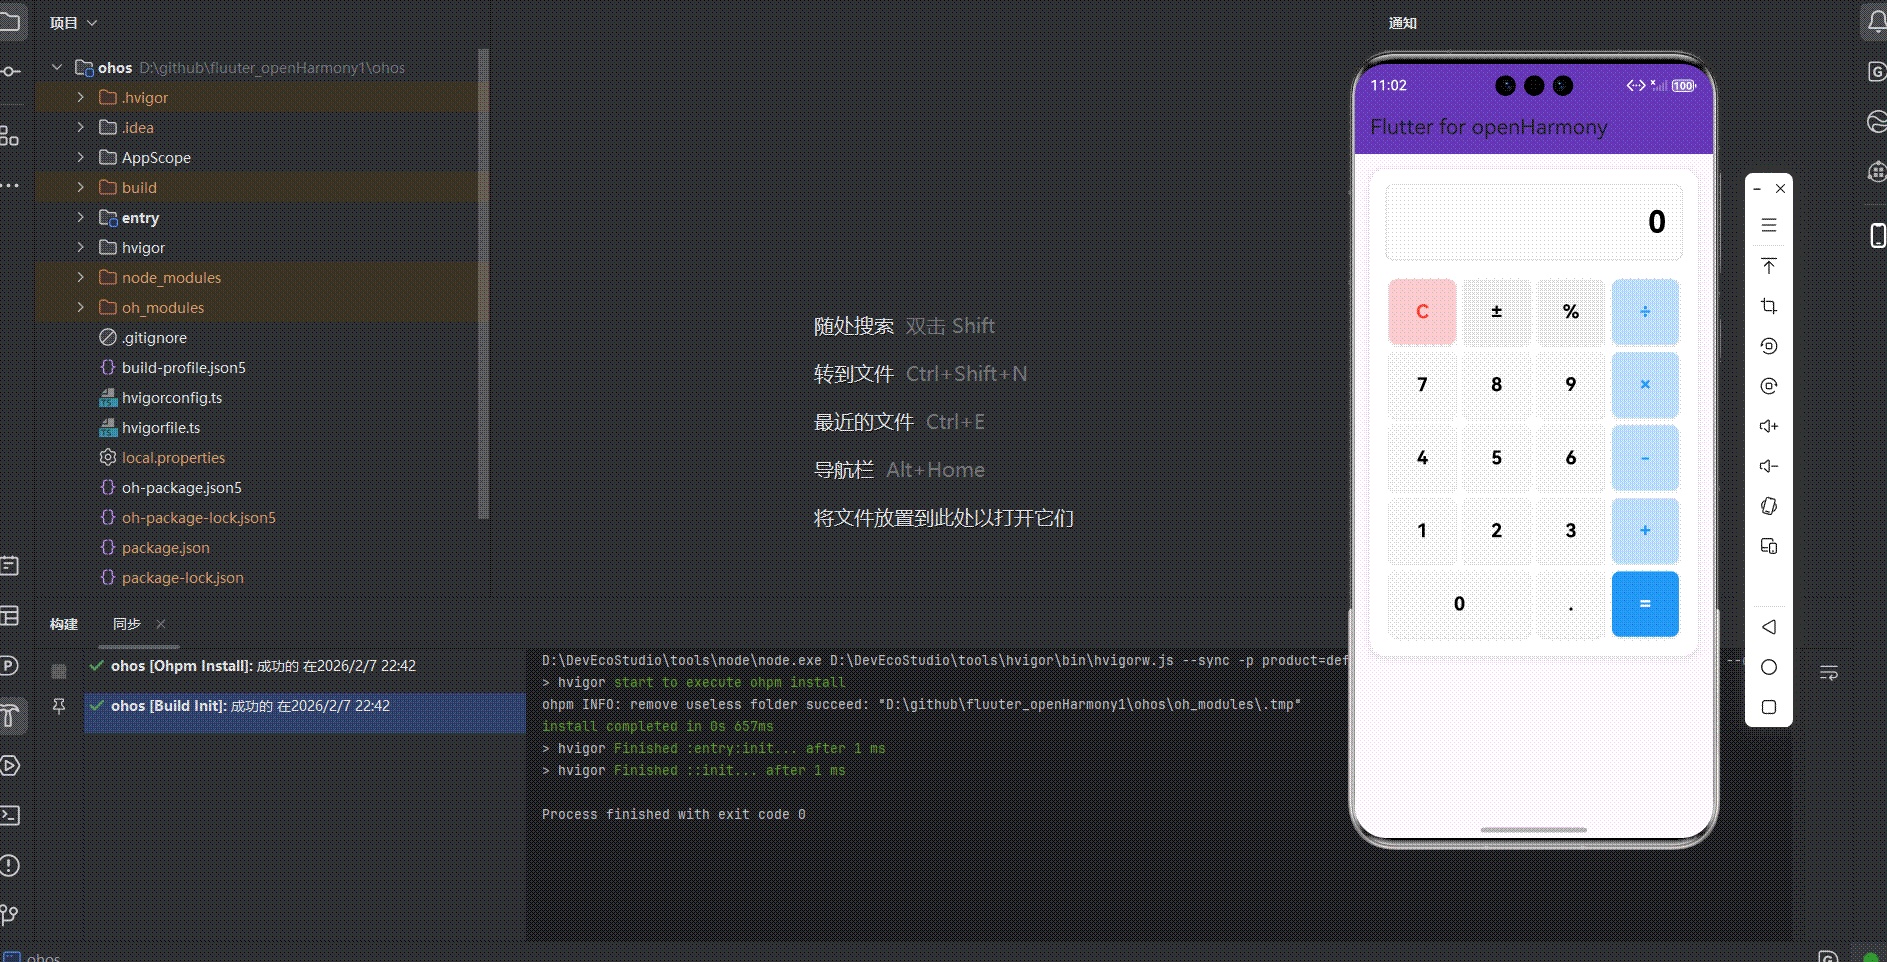Open hvigorconfig.ts file
Viewport: 1887px width, 962px height.
pos(172,397)
